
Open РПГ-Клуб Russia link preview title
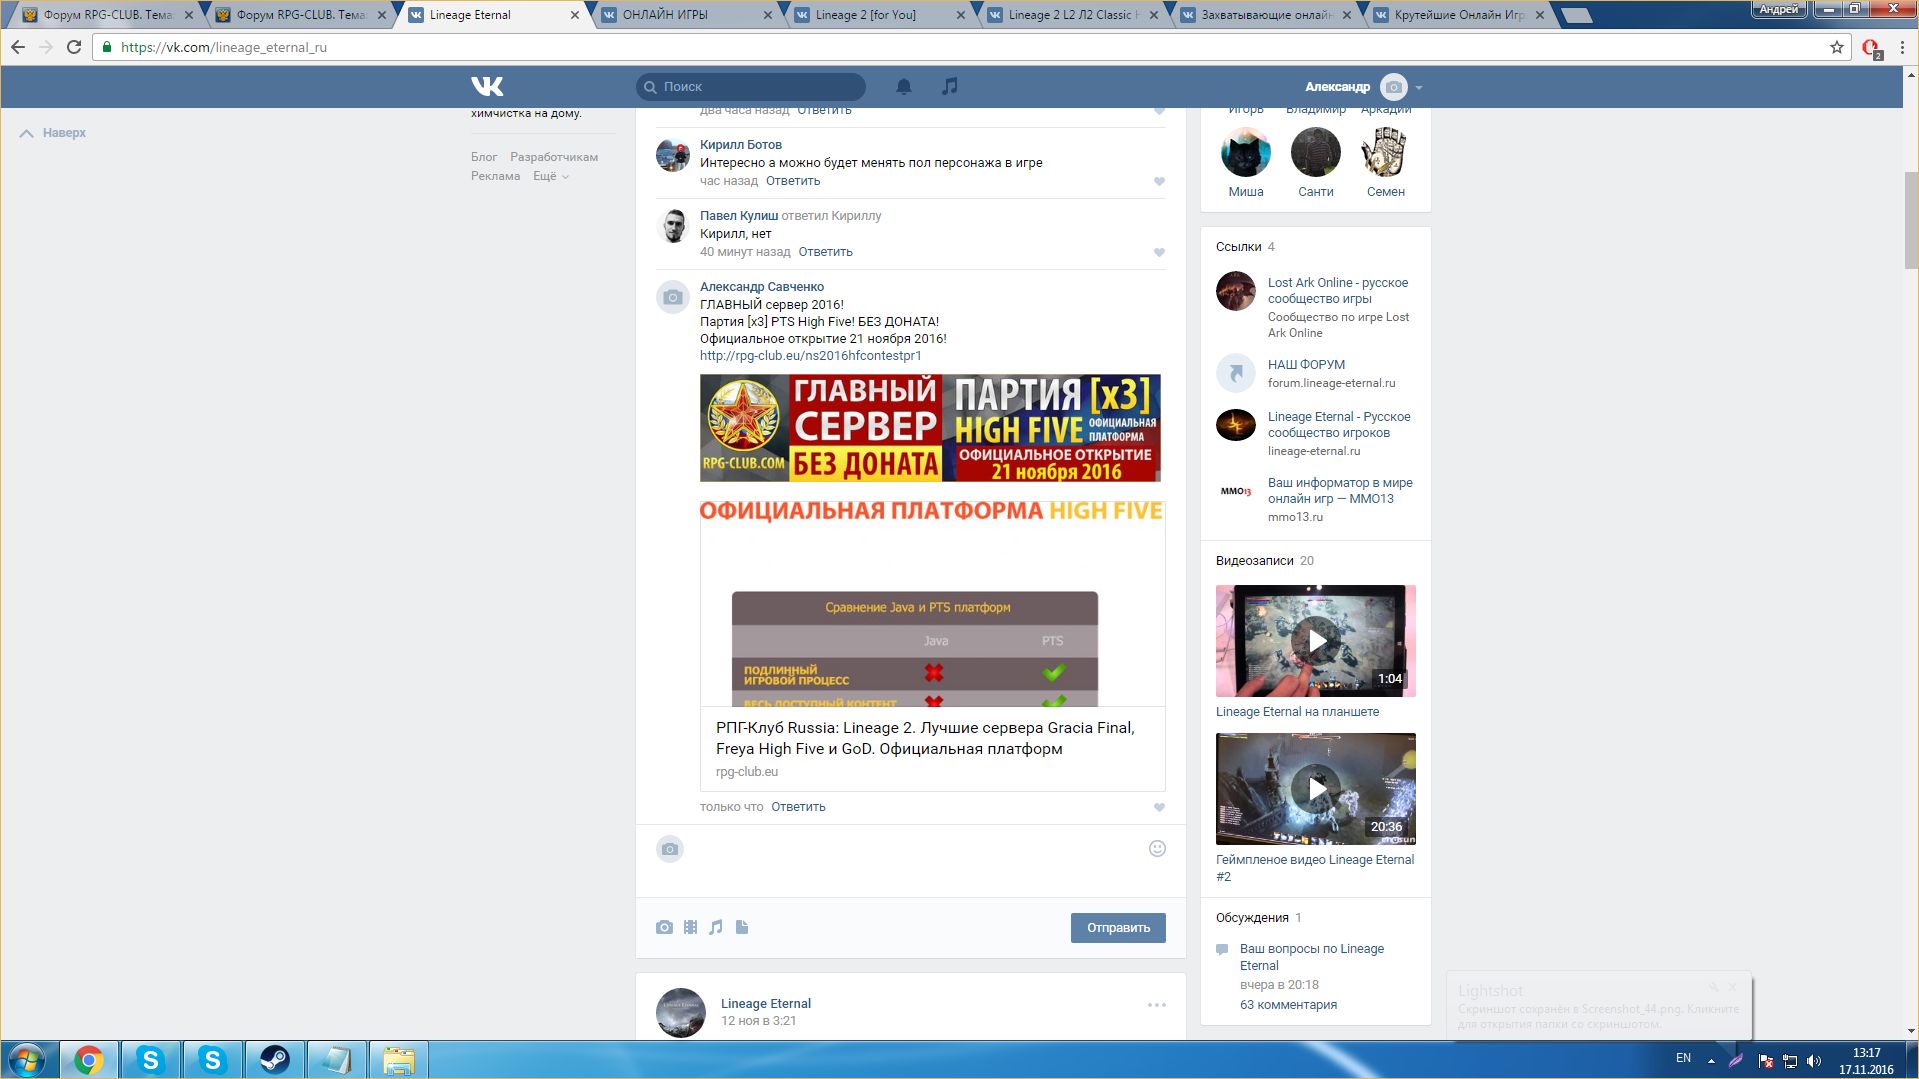click(925, 738)
